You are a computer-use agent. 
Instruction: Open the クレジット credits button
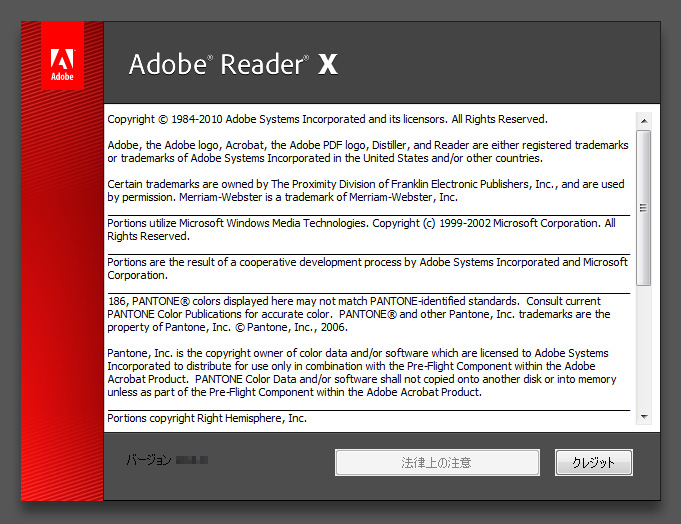coord(593,462)
